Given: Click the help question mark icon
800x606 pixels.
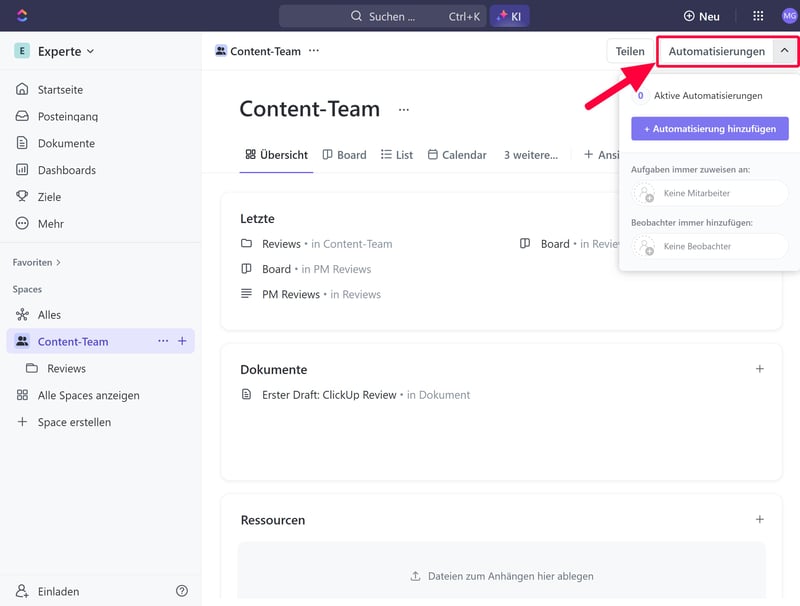Looking at the screenshot, I should (182, 591).
